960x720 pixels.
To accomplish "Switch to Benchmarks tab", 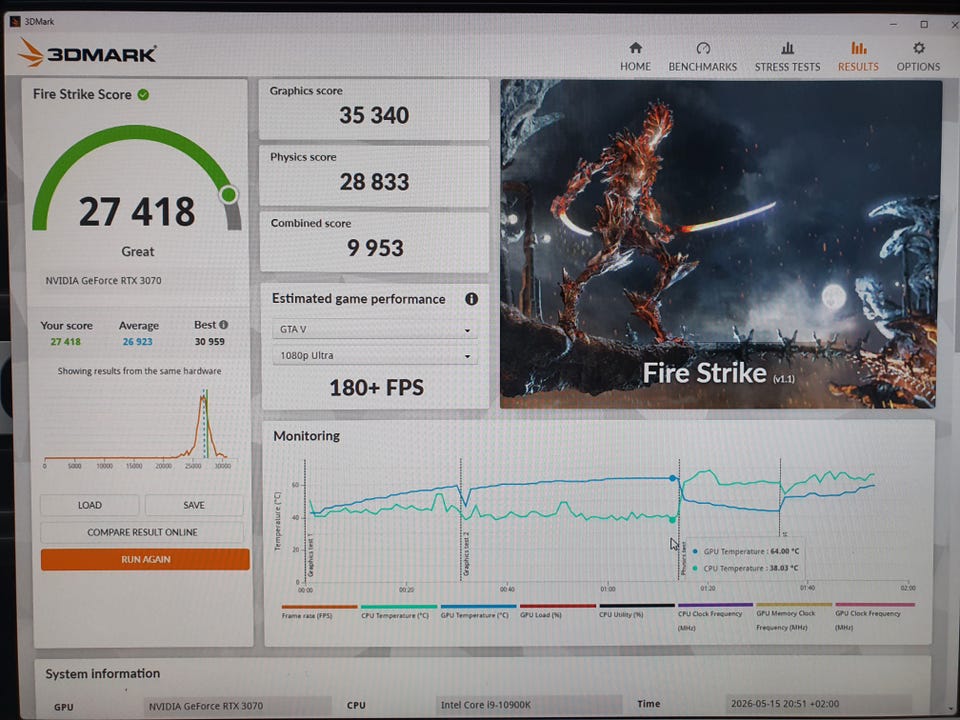I will point(702,56).
